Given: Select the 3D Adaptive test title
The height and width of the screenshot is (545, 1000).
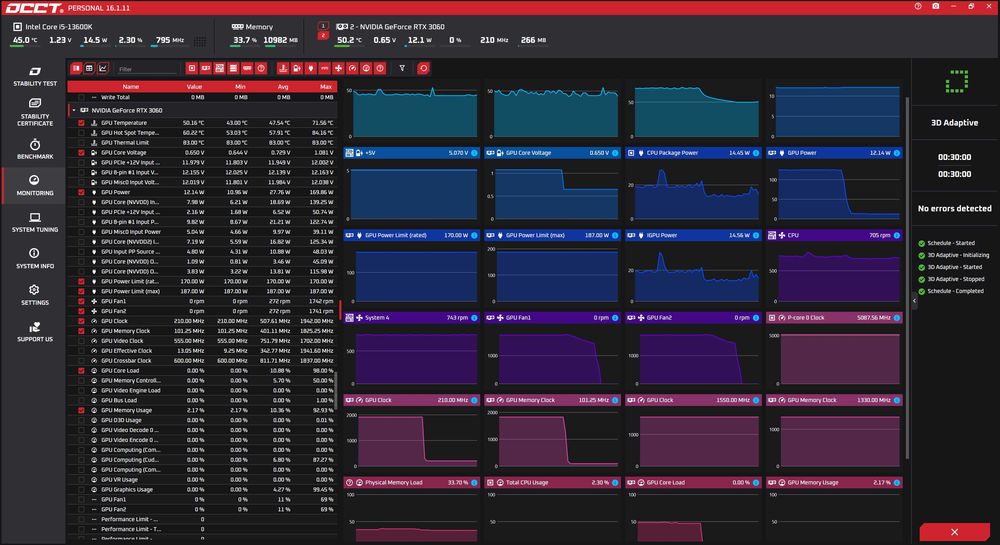Looking at the screenshot, I should coord(954,122).
